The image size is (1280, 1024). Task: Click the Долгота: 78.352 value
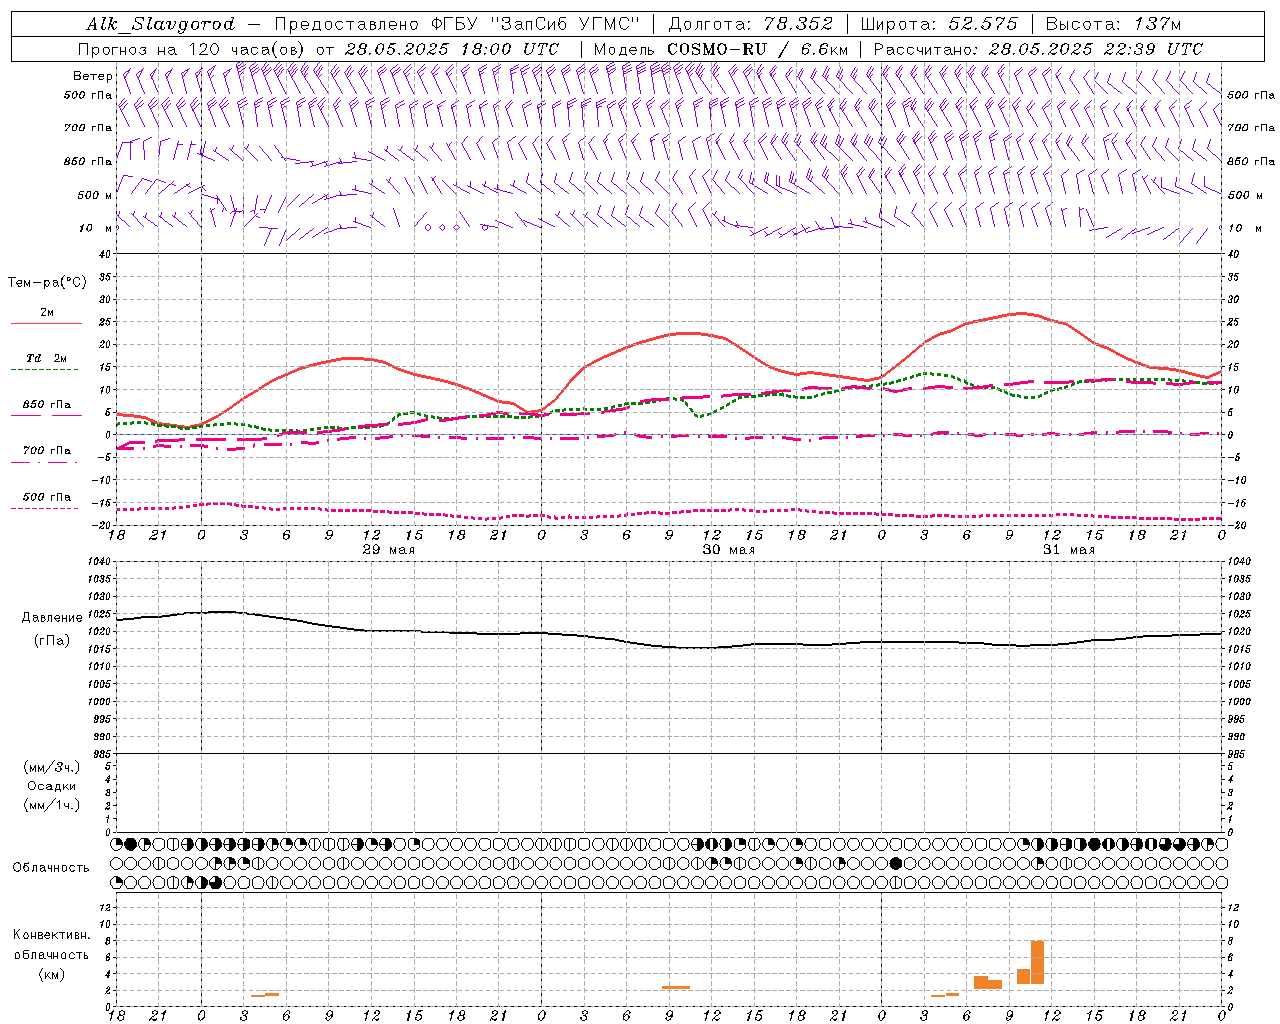click(750, 24)
